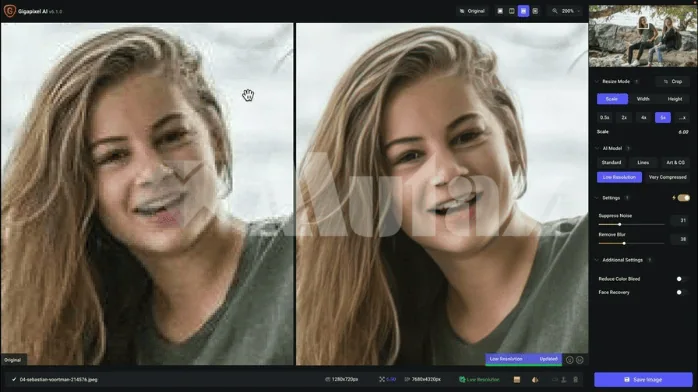Image resolution: width=698 pixels, height=392 pixels.
Task: Open the AI Model help icon
Action: tap(628, 148)
